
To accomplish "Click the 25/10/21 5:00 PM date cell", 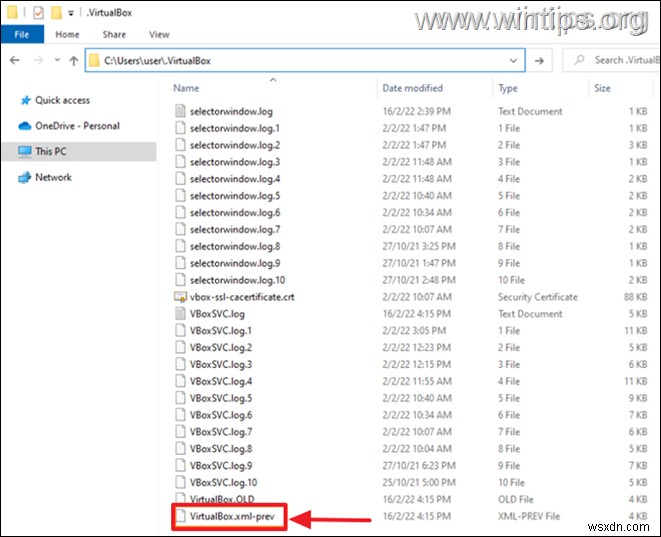I will [419, 483].
